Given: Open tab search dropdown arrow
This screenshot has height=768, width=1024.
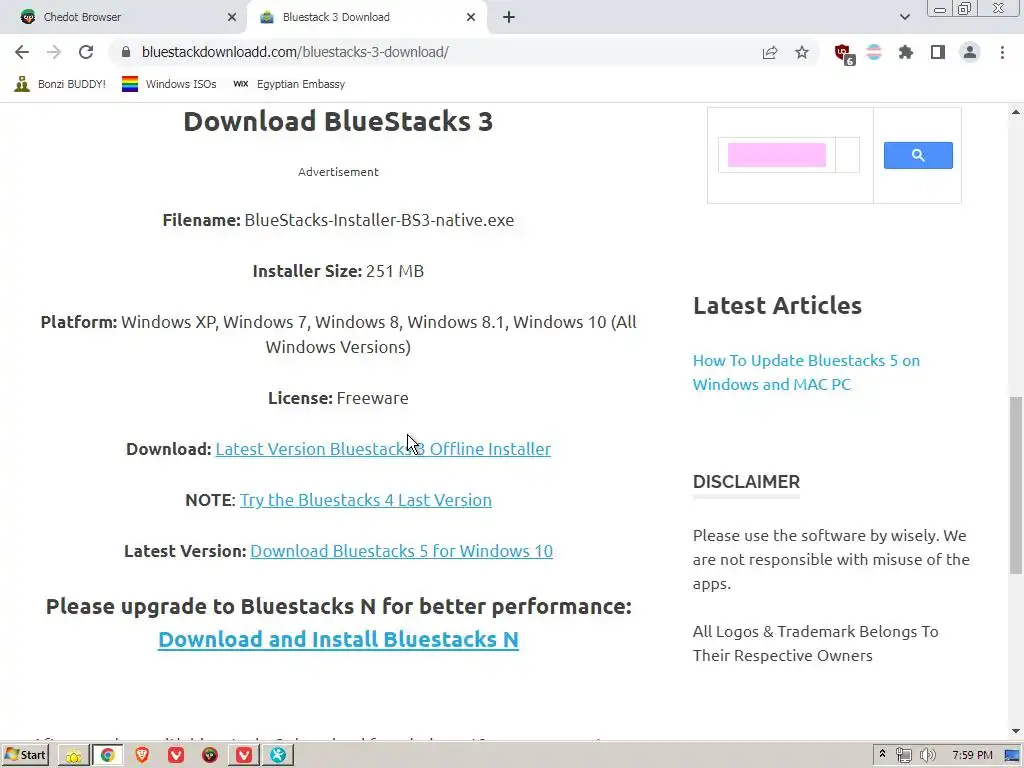Looking at the screenshot, I should pos(904,17).
